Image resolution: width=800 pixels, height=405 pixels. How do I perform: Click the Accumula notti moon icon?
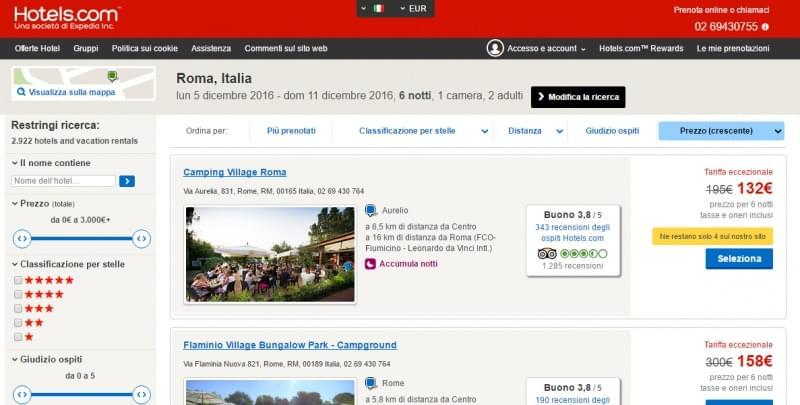(x=371, y=264)
